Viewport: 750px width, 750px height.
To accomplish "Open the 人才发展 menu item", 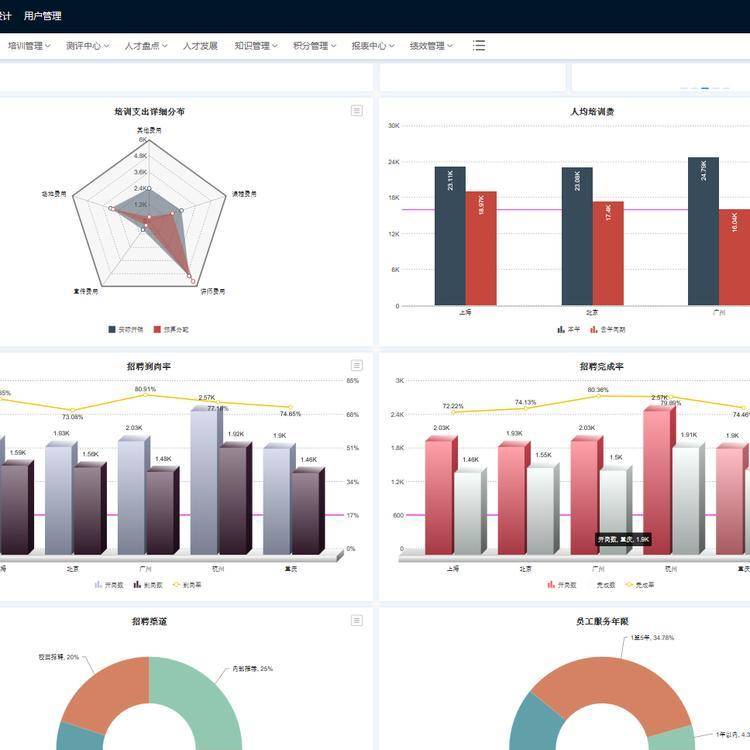I will click(x=200, y=46).
